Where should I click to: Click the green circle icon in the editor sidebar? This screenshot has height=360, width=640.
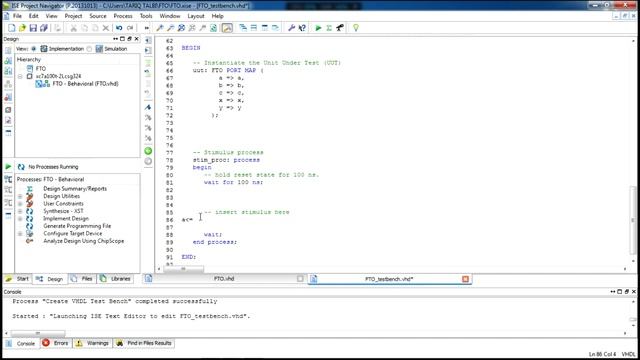click(x=148, y=151)
